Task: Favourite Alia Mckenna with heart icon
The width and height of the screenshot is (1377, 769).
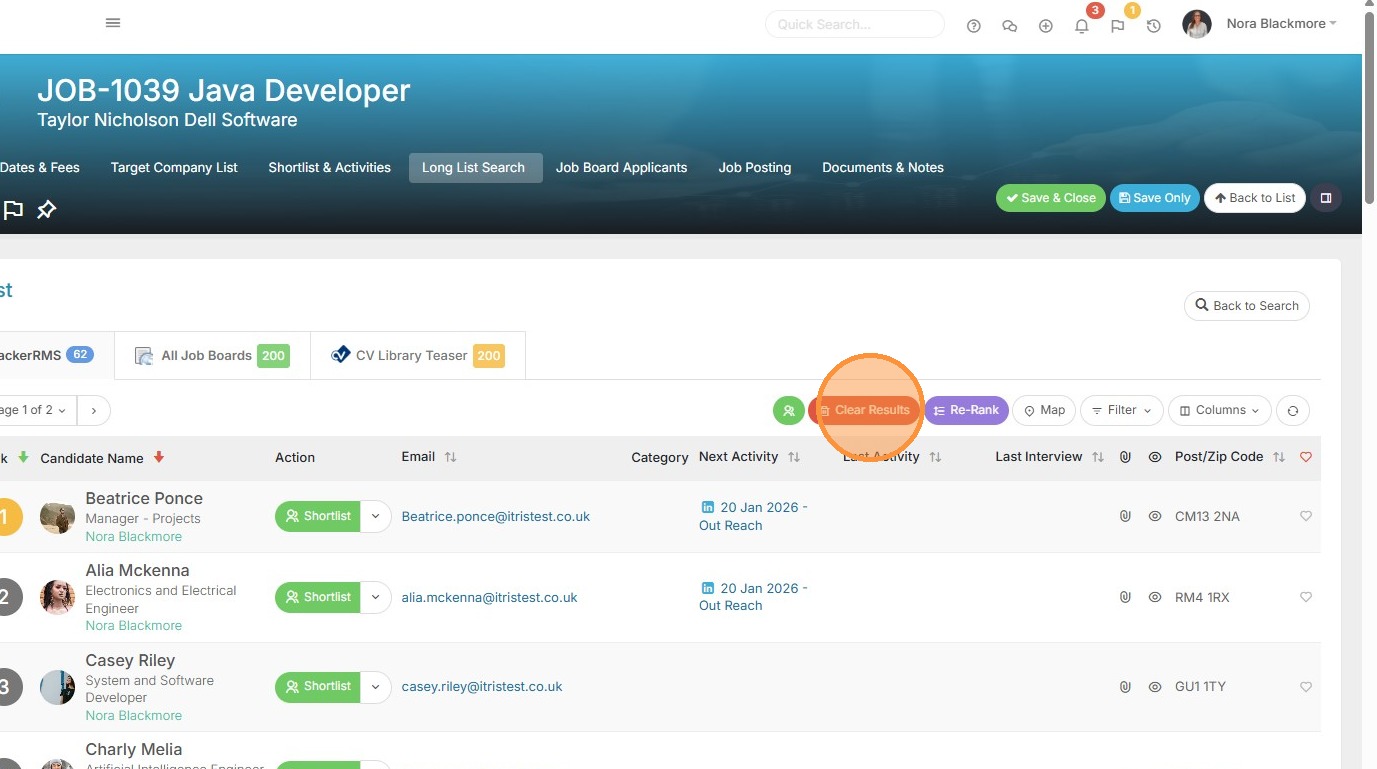Action: click(x=1305, y=597)
